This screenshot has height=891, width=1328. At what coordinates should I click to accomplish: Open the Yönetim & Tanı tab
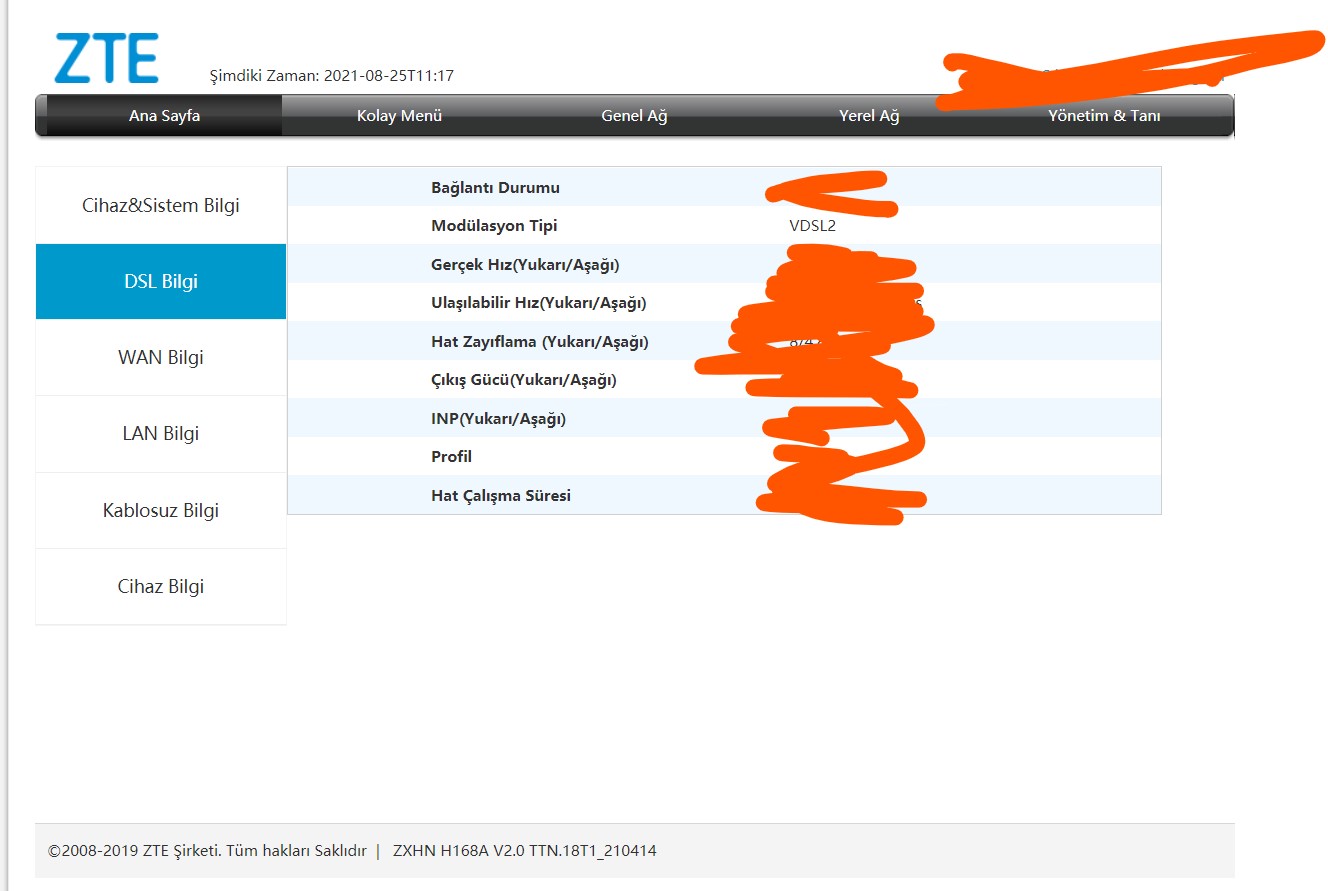(1104, 116)
